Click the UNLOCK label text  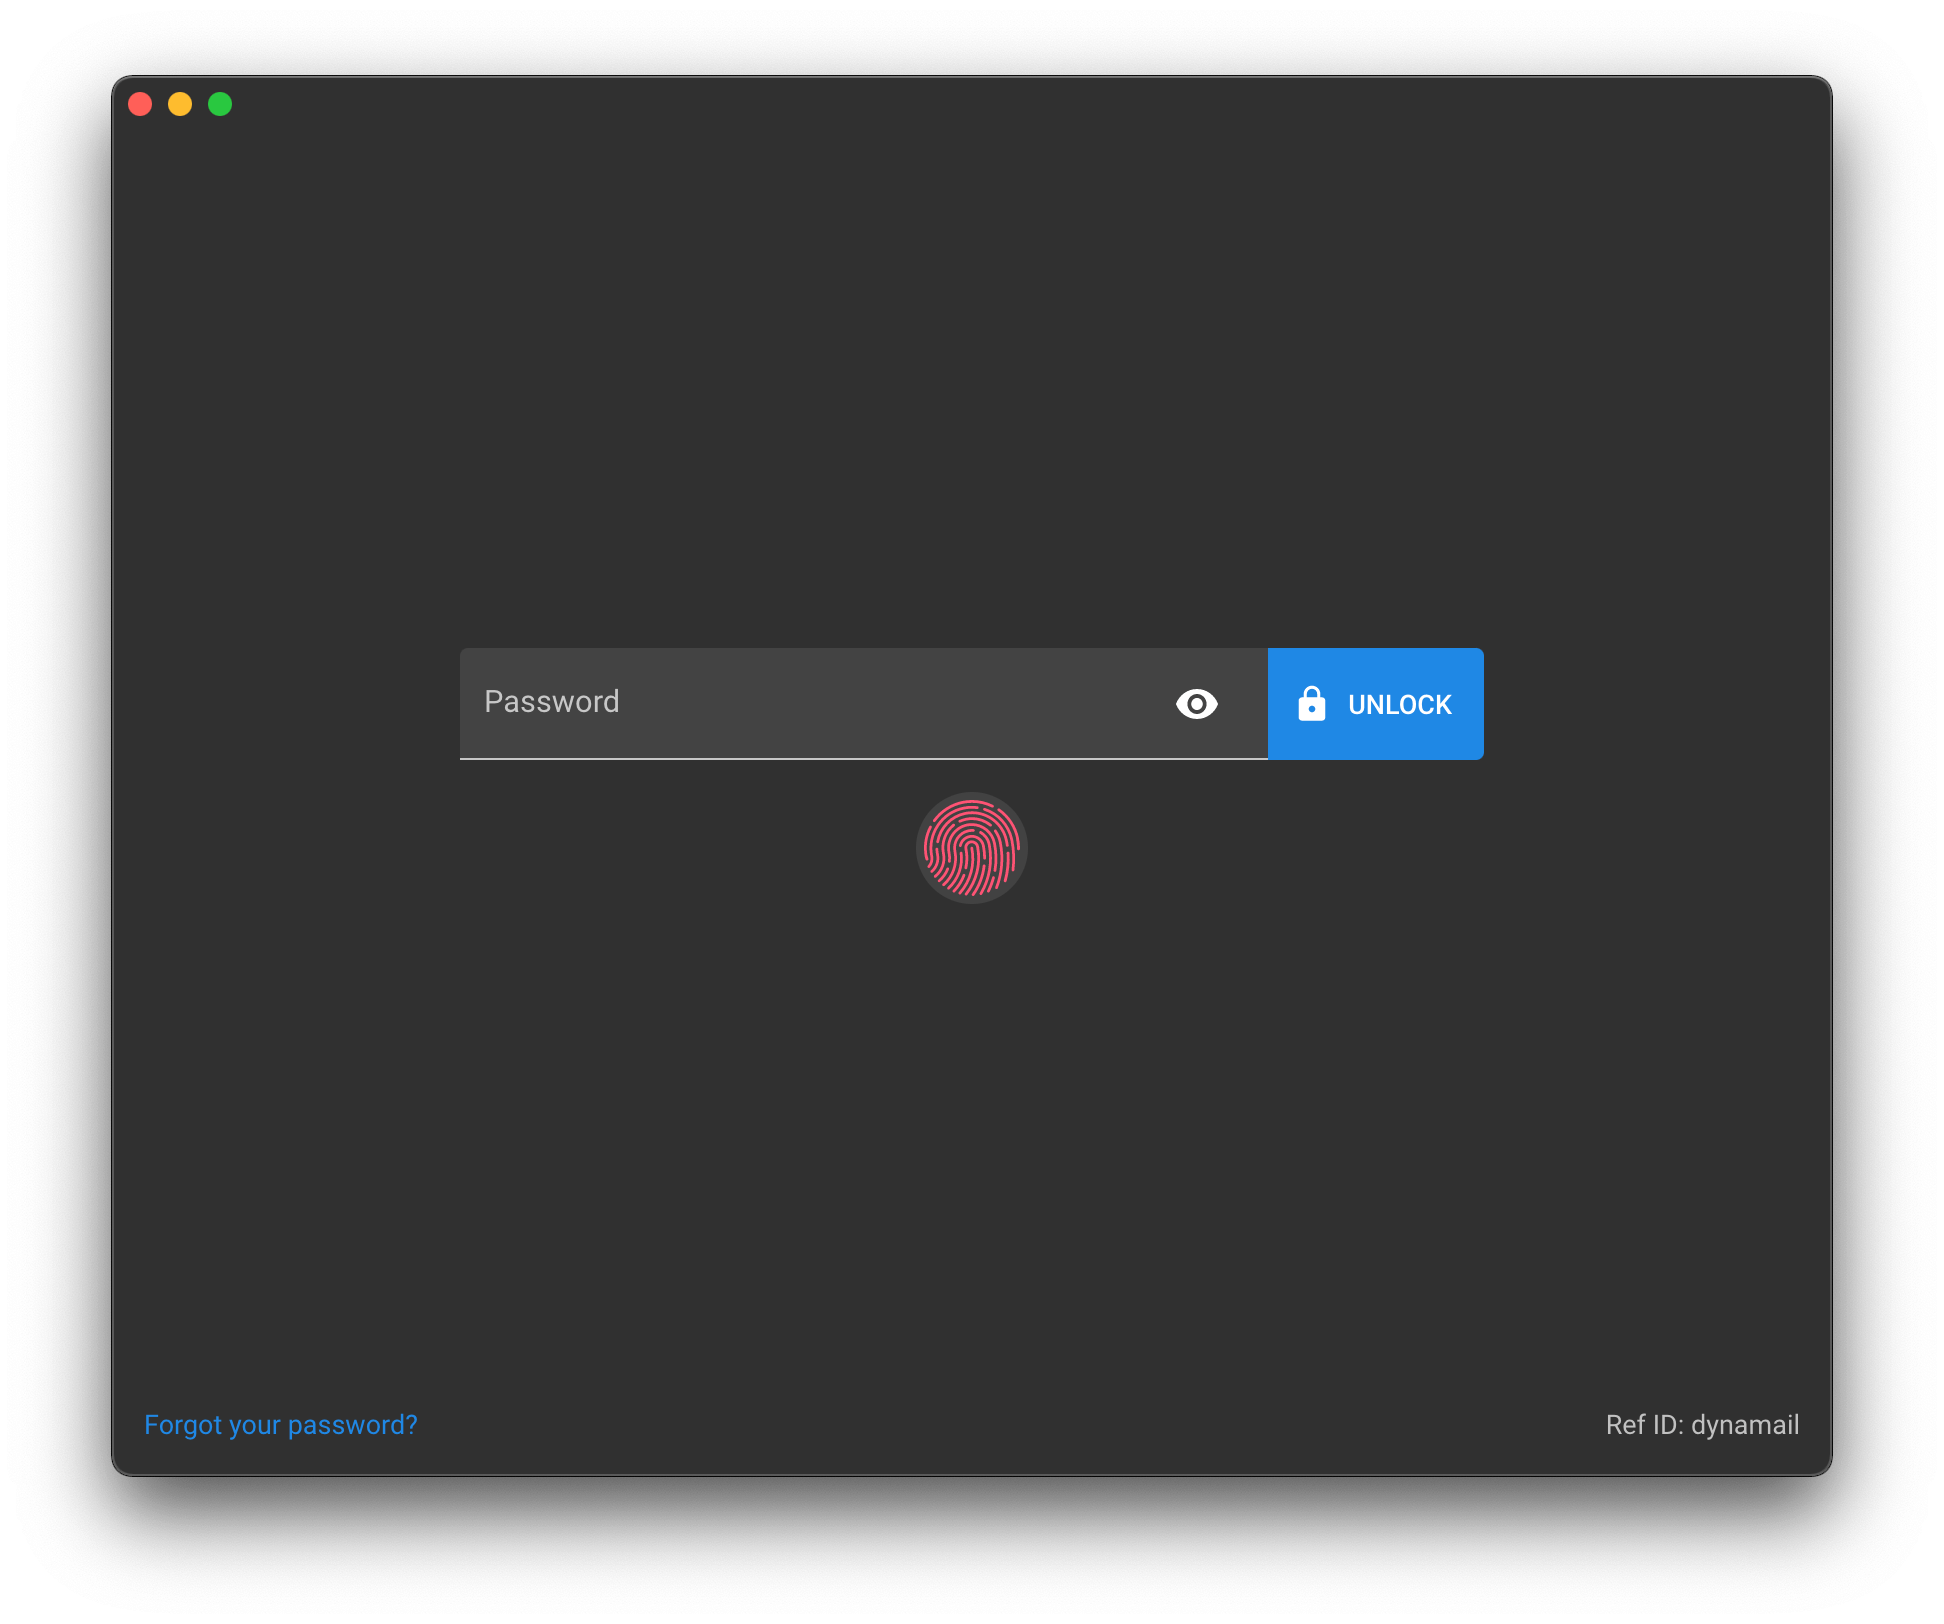[1399, 705]
